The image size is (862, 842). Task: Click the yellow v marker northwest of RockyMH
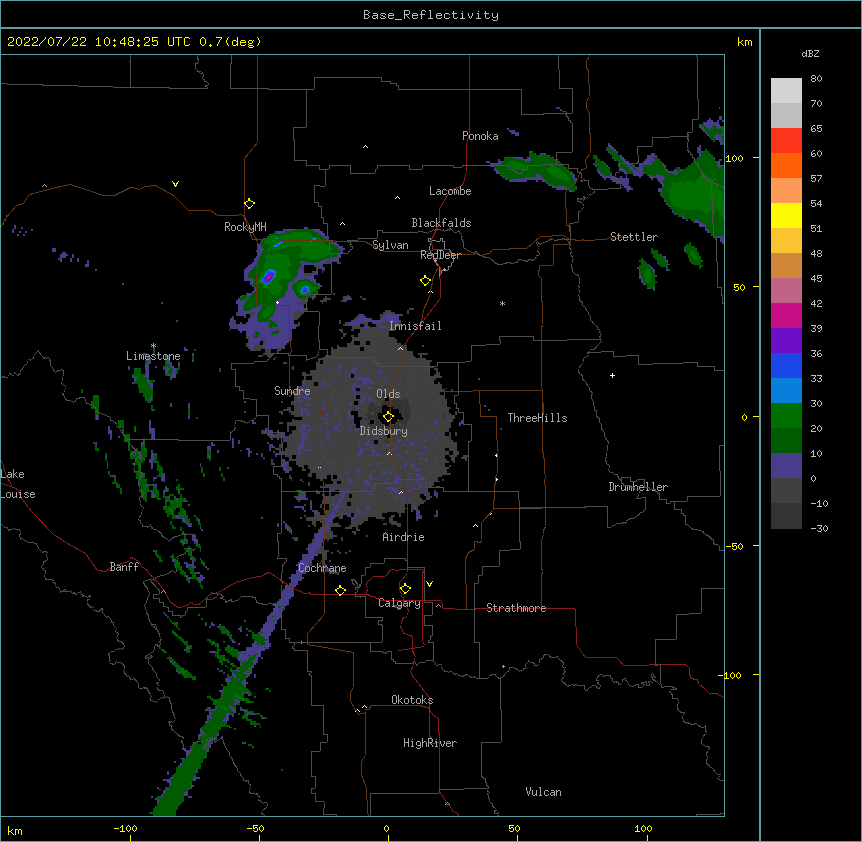point(175,184)
